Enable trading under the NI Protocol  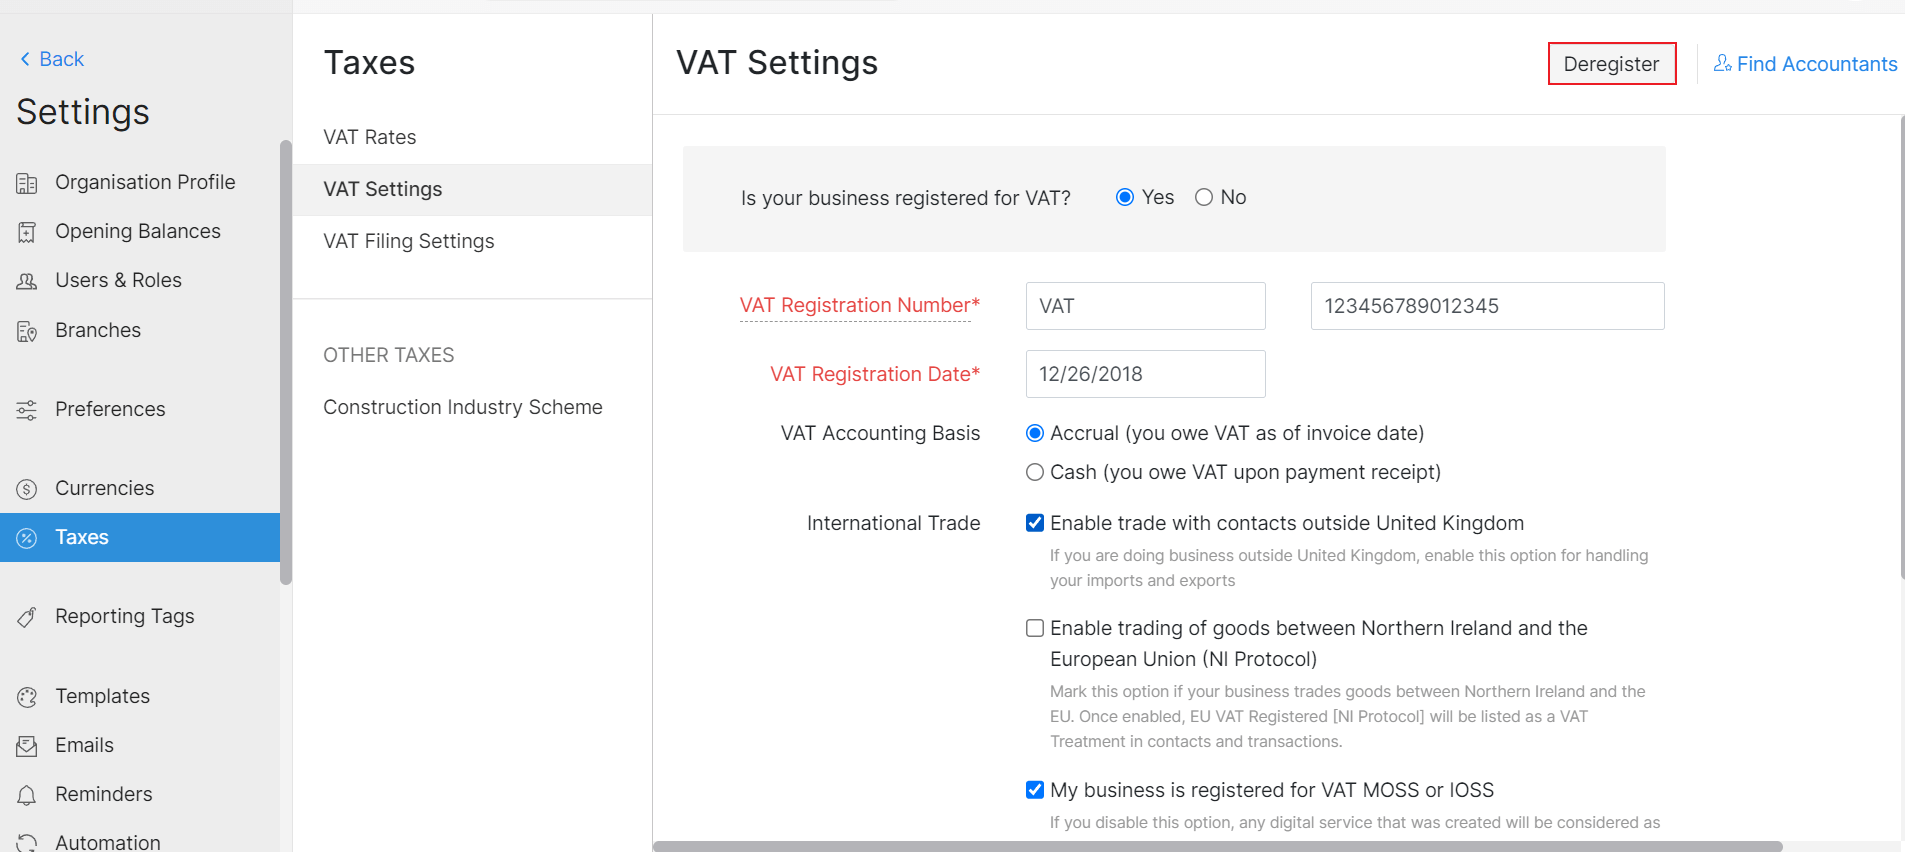point(1035,628)
